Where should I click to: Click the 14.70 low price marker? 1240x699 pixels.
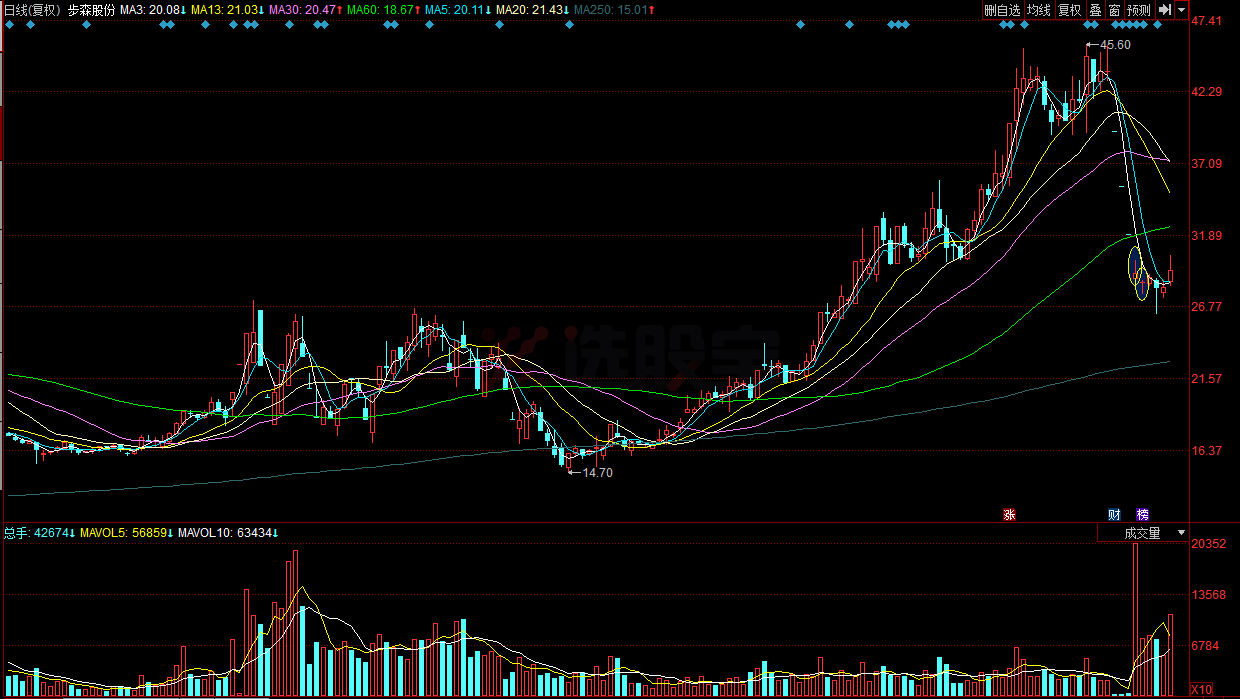pos(596,472)
